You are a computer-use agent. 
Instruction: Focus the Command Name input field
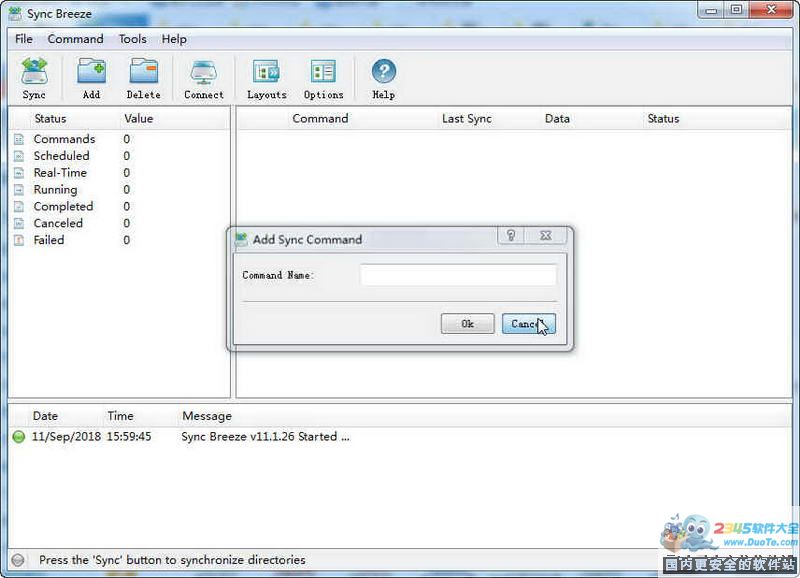click(x=458, y=275)
